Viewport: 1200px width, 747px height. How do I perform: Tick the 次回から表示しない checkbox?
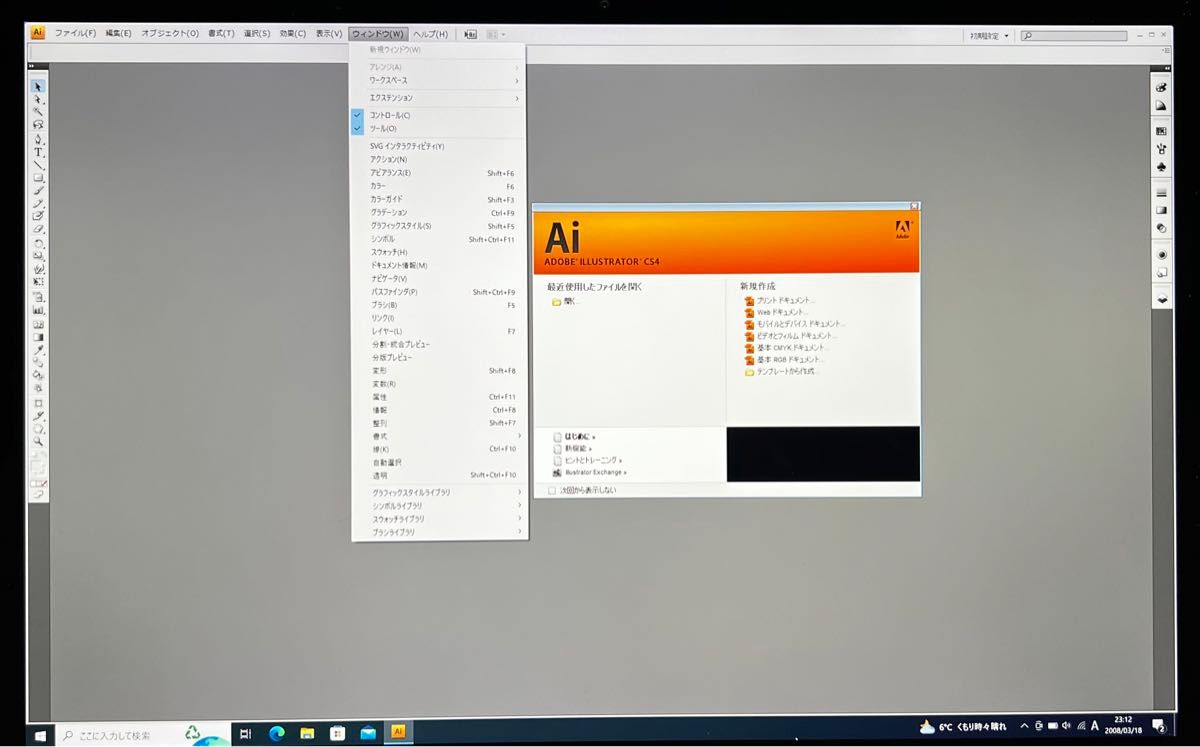coord(552,490)
